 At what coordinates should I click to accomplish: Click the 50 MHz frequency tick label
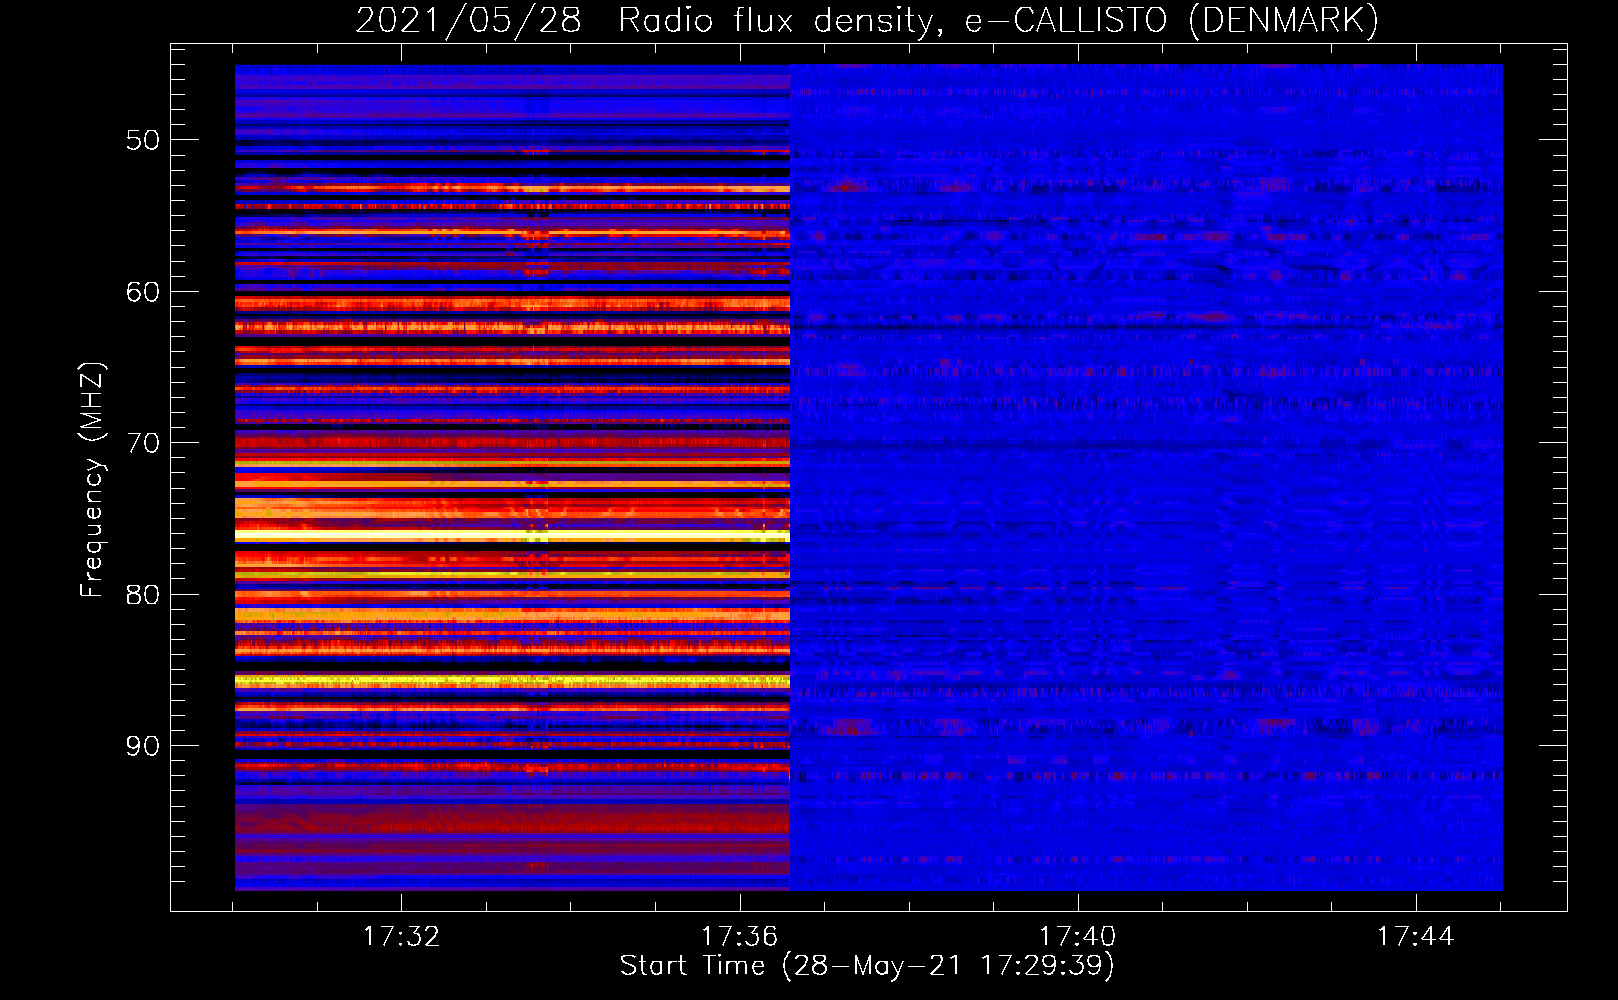tap(143, 140)
